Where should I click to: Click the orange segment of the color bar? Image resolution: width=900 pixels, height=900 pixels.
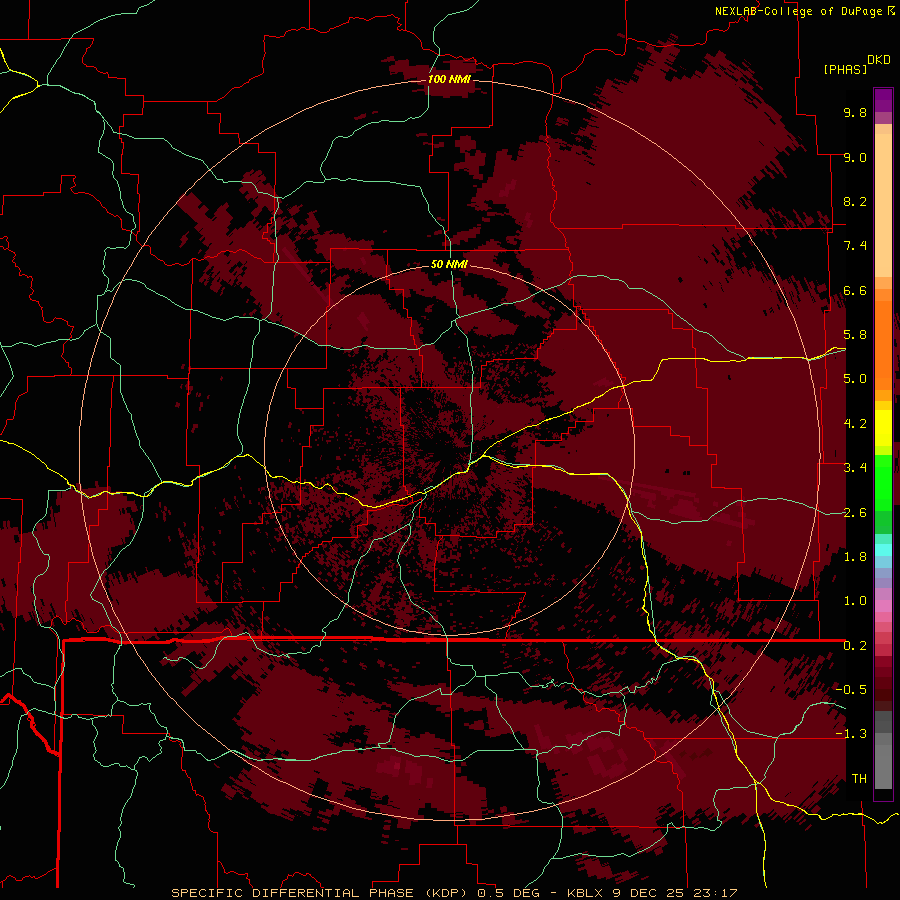883,344
